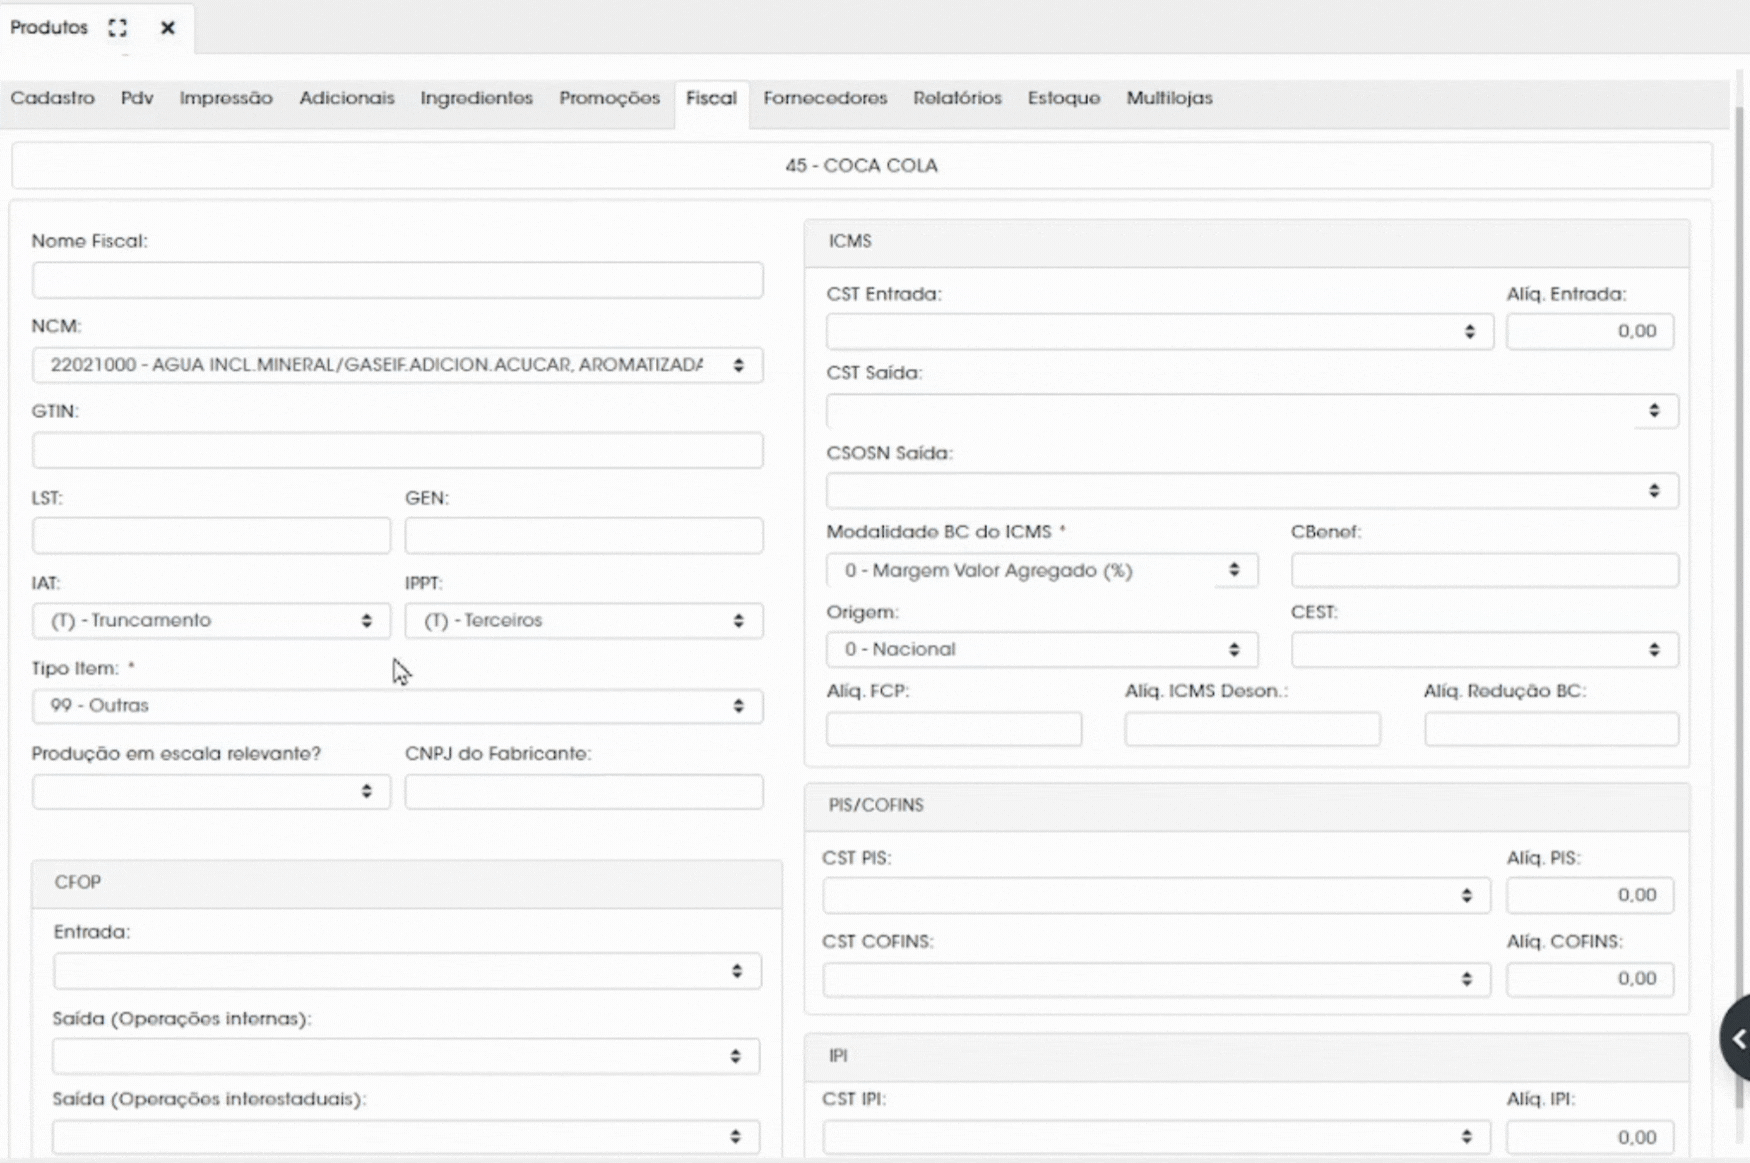1750x1163 pixels.
Task: Click the GTIN input field
Action: [397, 450]
